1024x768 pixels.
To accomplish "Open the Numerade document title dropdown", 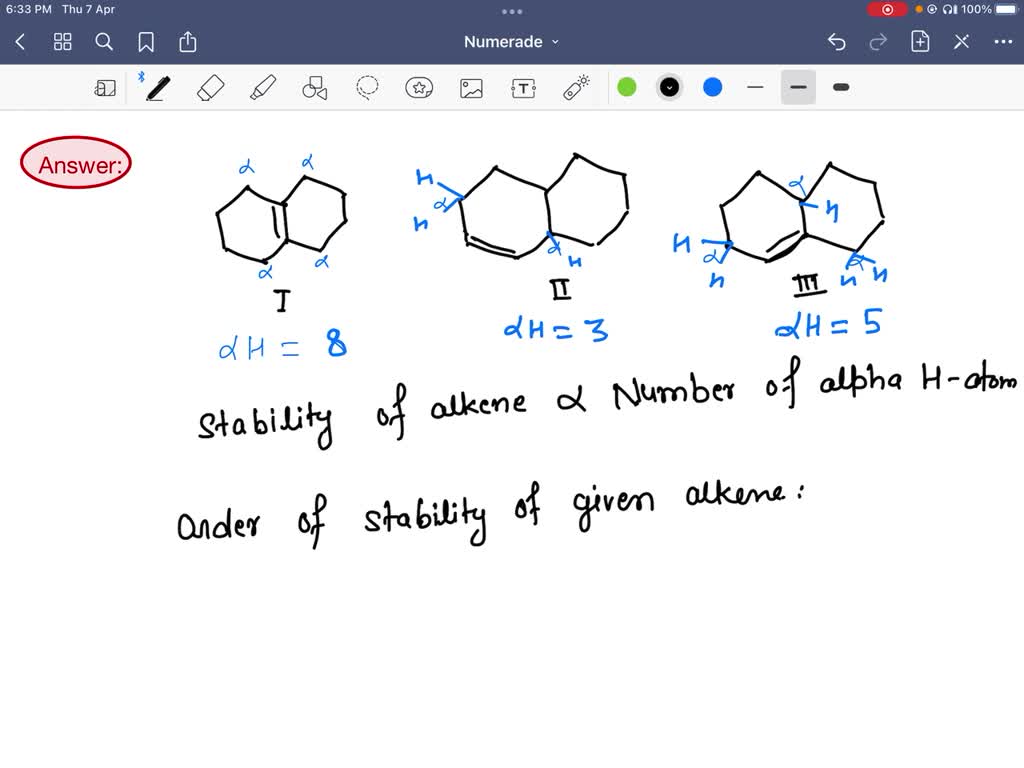I will [x=511, y=42].
